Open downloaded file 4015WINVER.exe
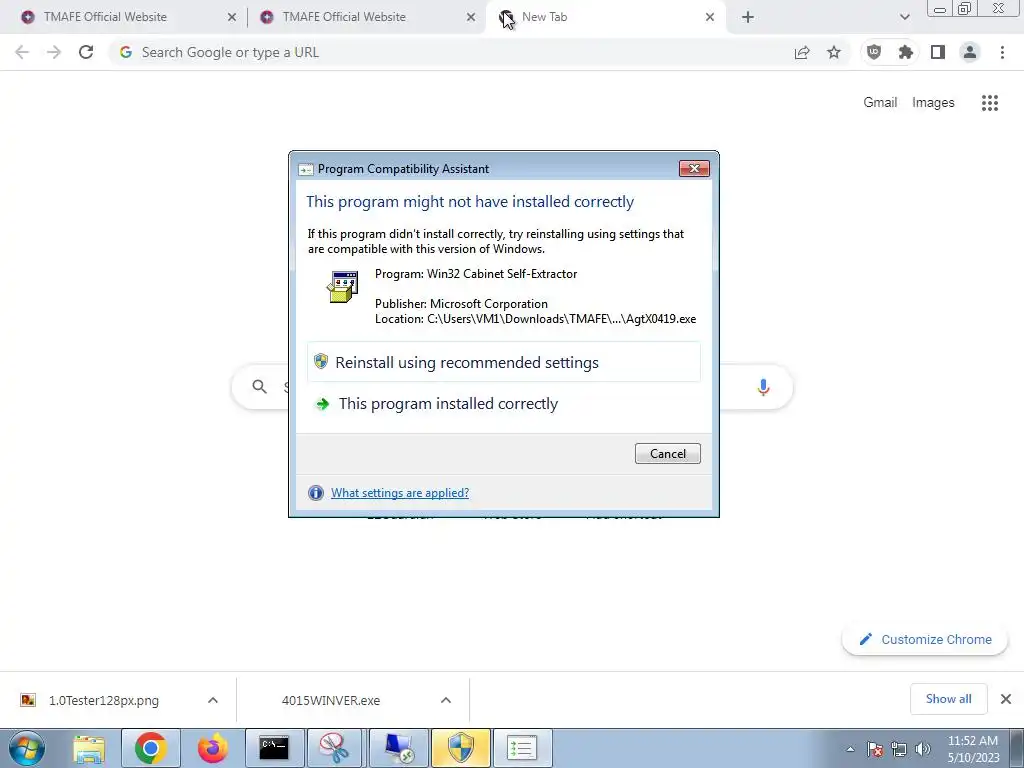The width and height of the screenshot is (1024, 768). pyautogui.click(x=330, y=700)
